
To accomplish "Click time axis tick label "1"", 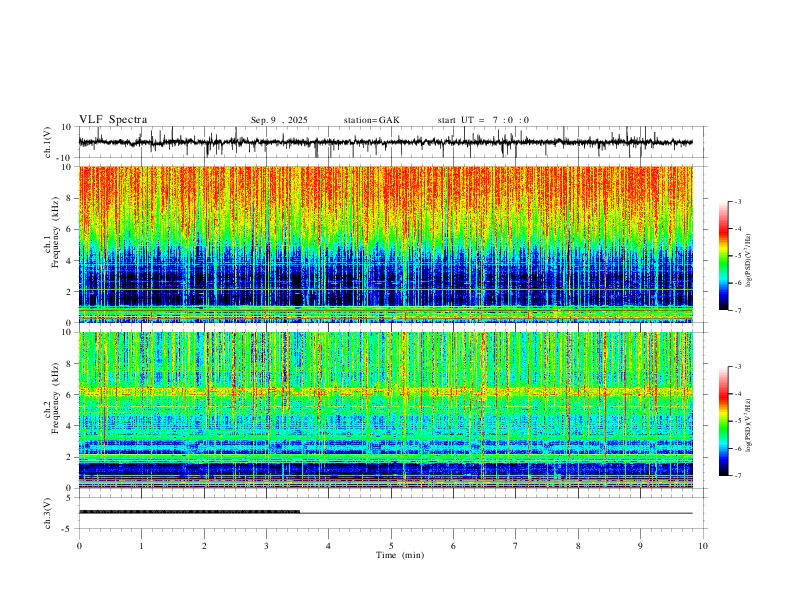I will tap(141, 546).
